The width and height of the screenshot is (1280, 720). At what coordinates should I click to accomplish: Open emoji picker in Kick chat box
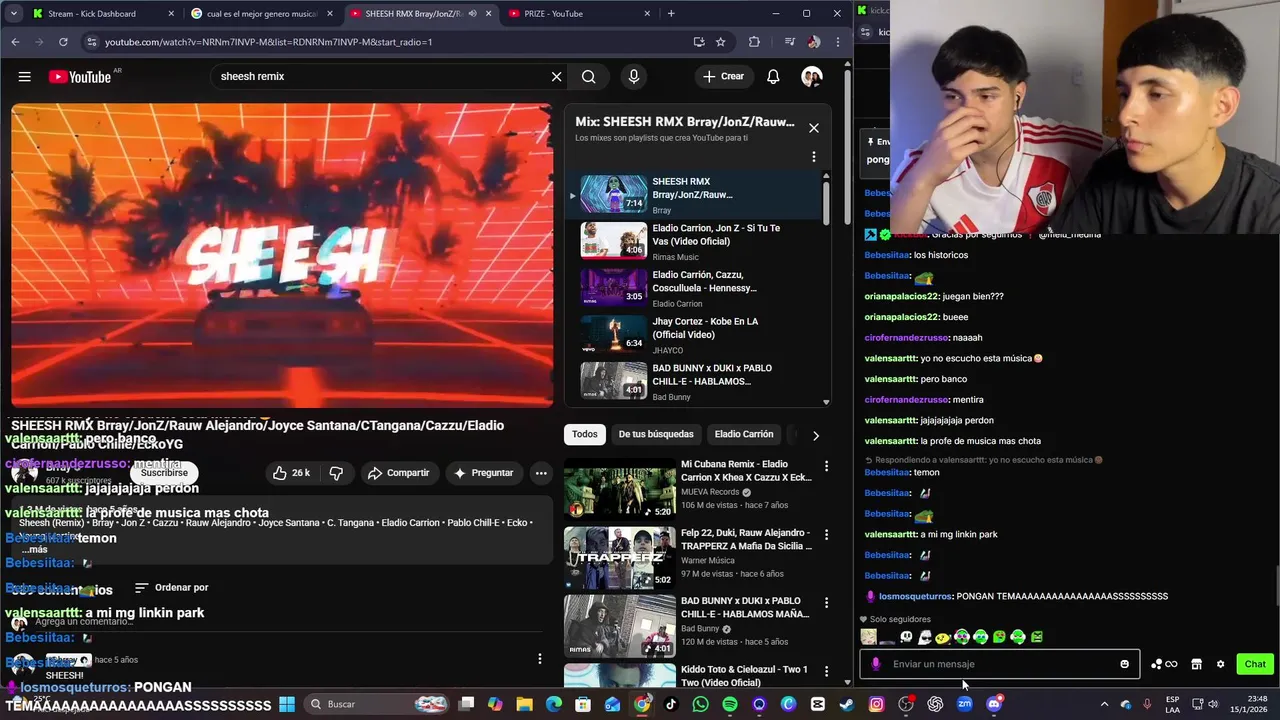[x=1124, y=664]
